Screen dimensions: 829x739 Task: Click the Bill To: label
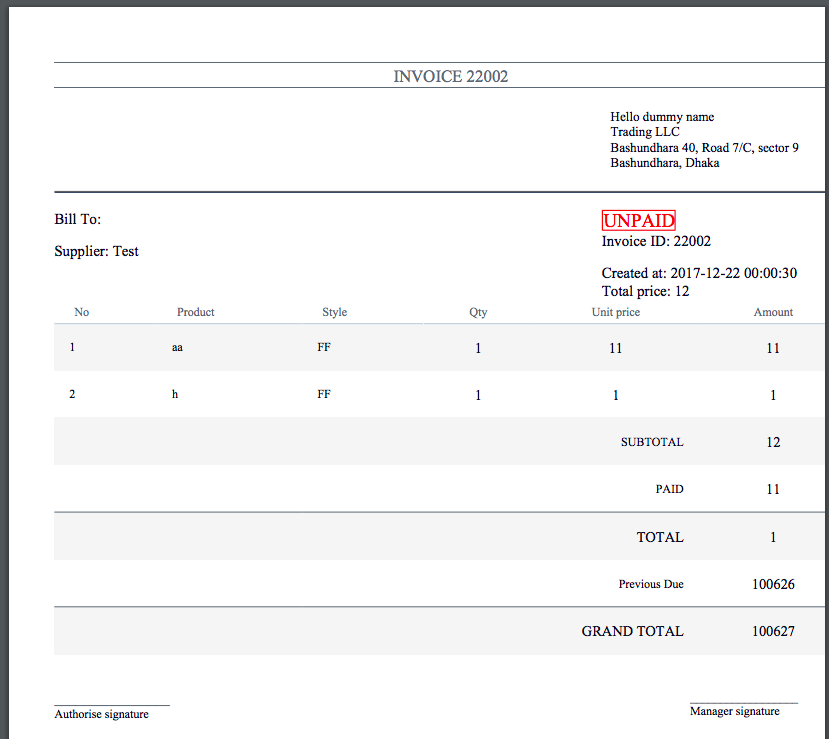[x=78, y=219]
